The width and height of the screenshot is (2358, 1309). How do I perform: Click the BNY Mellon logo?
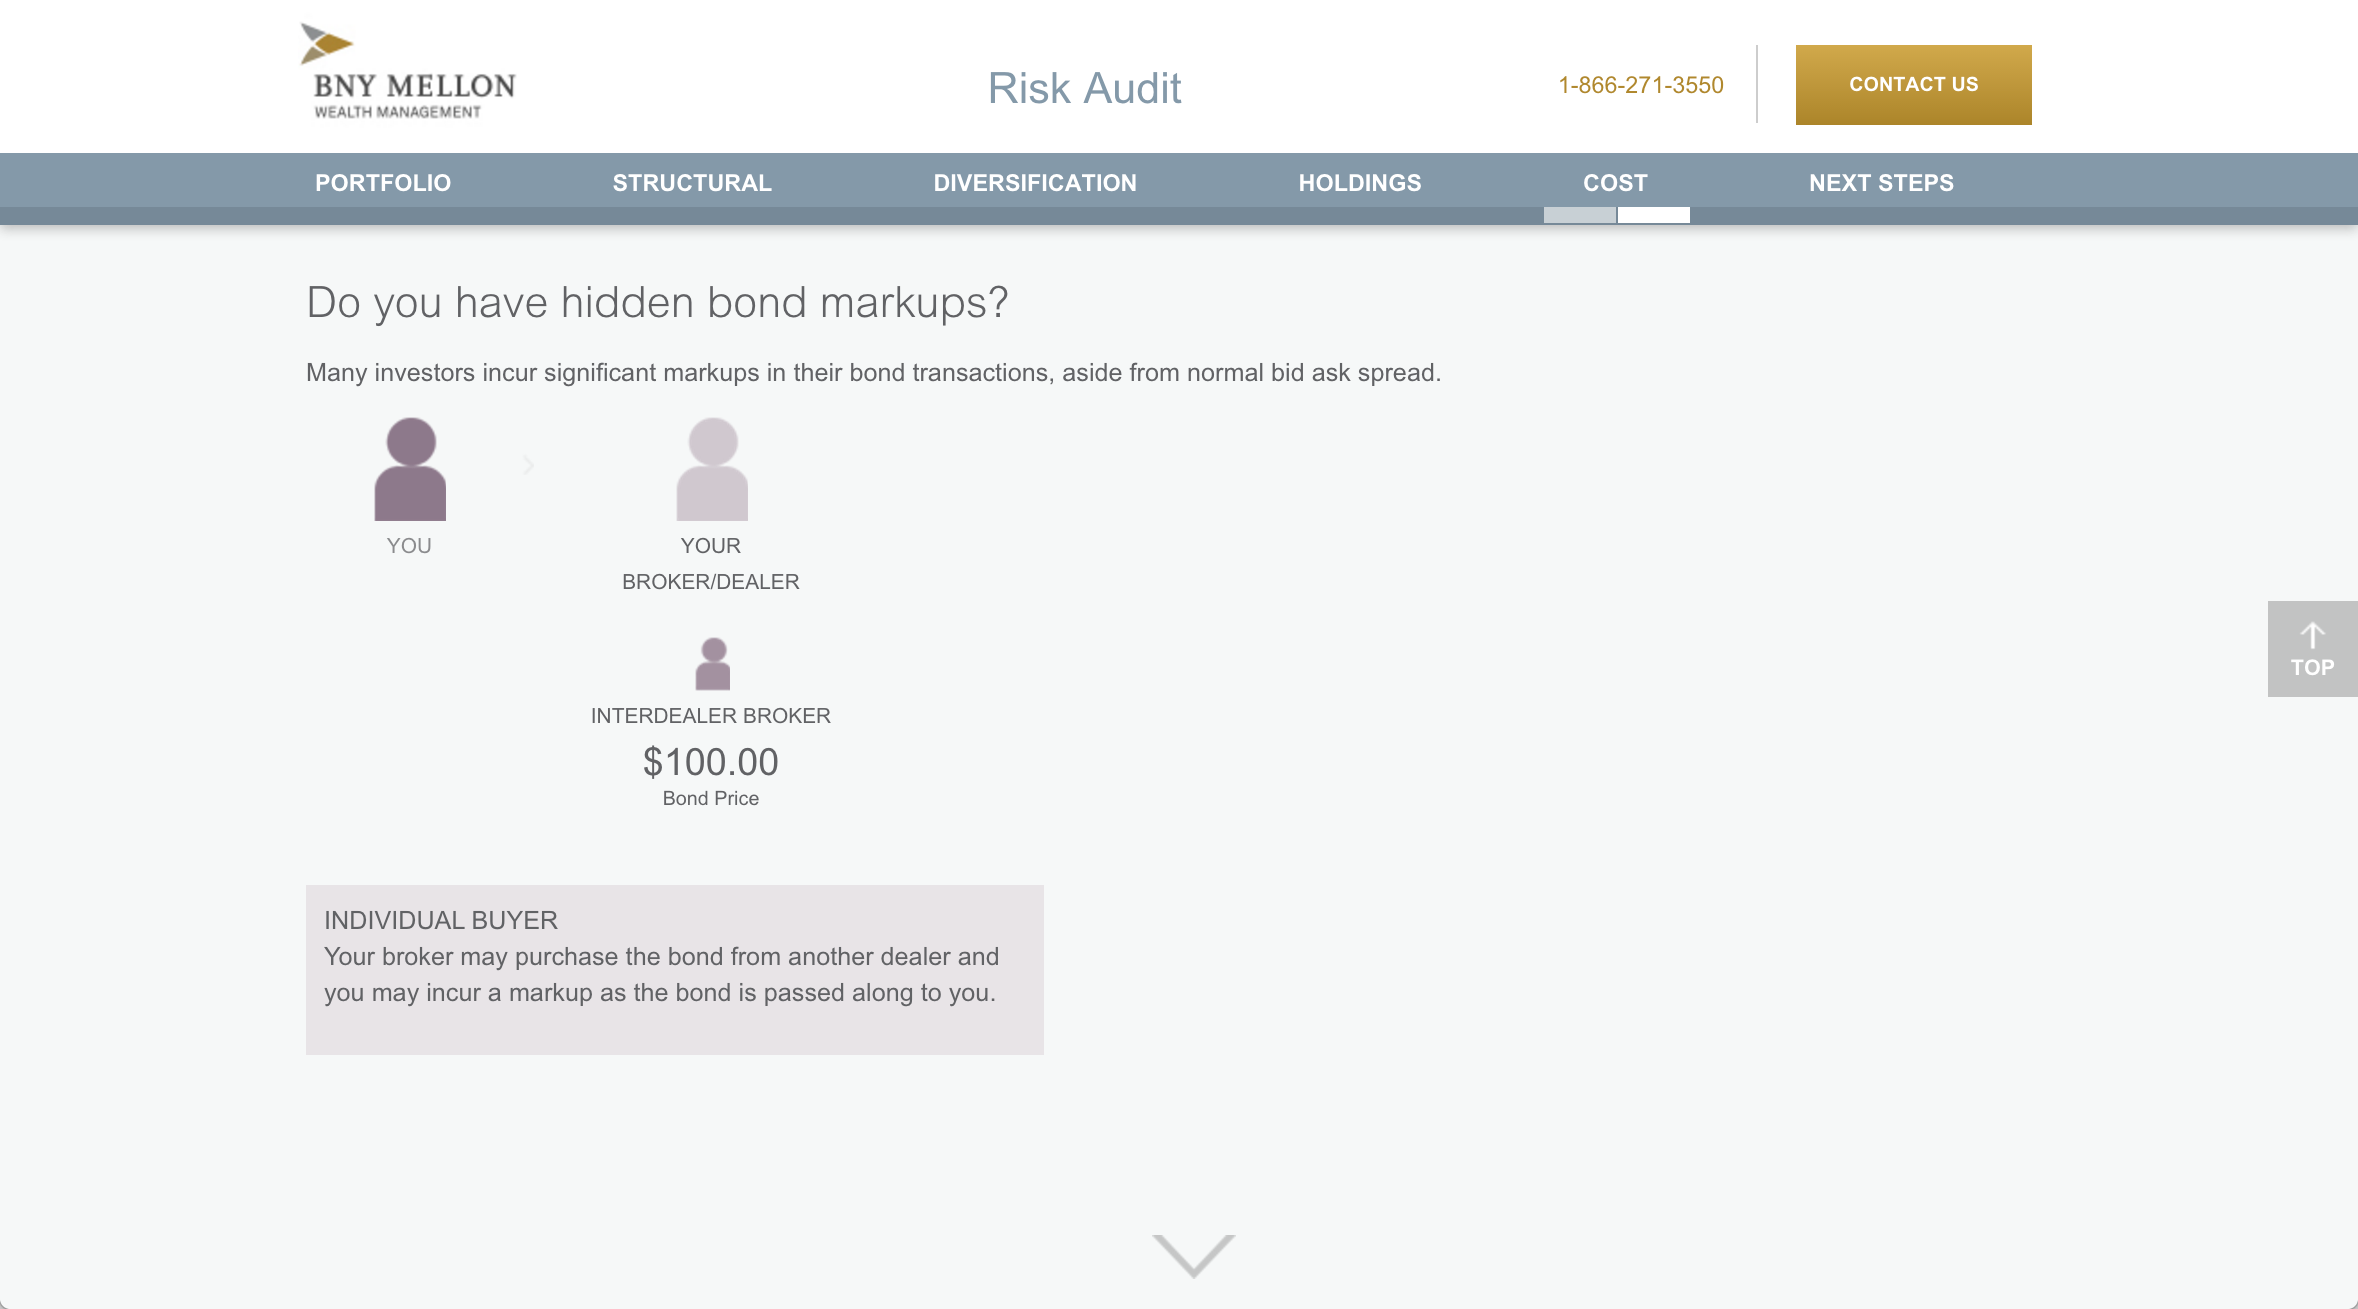click(408, 73)
